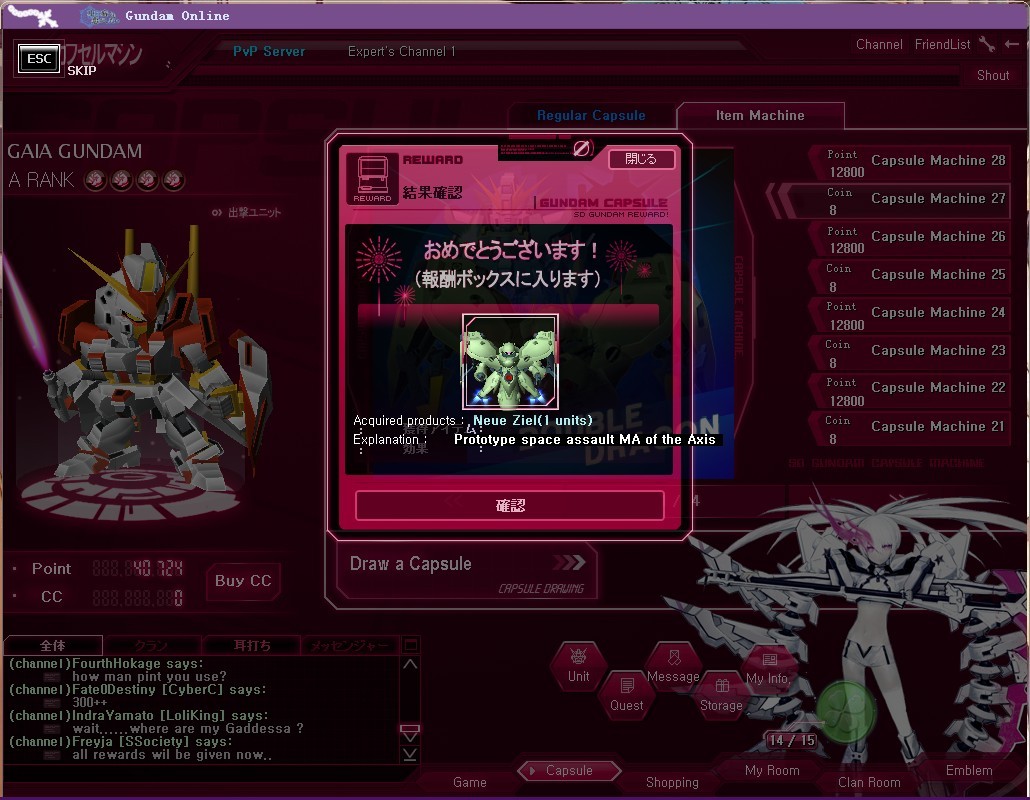Open the Quest hexagon icon
The image size is (1030, 800).
[627, 696]
